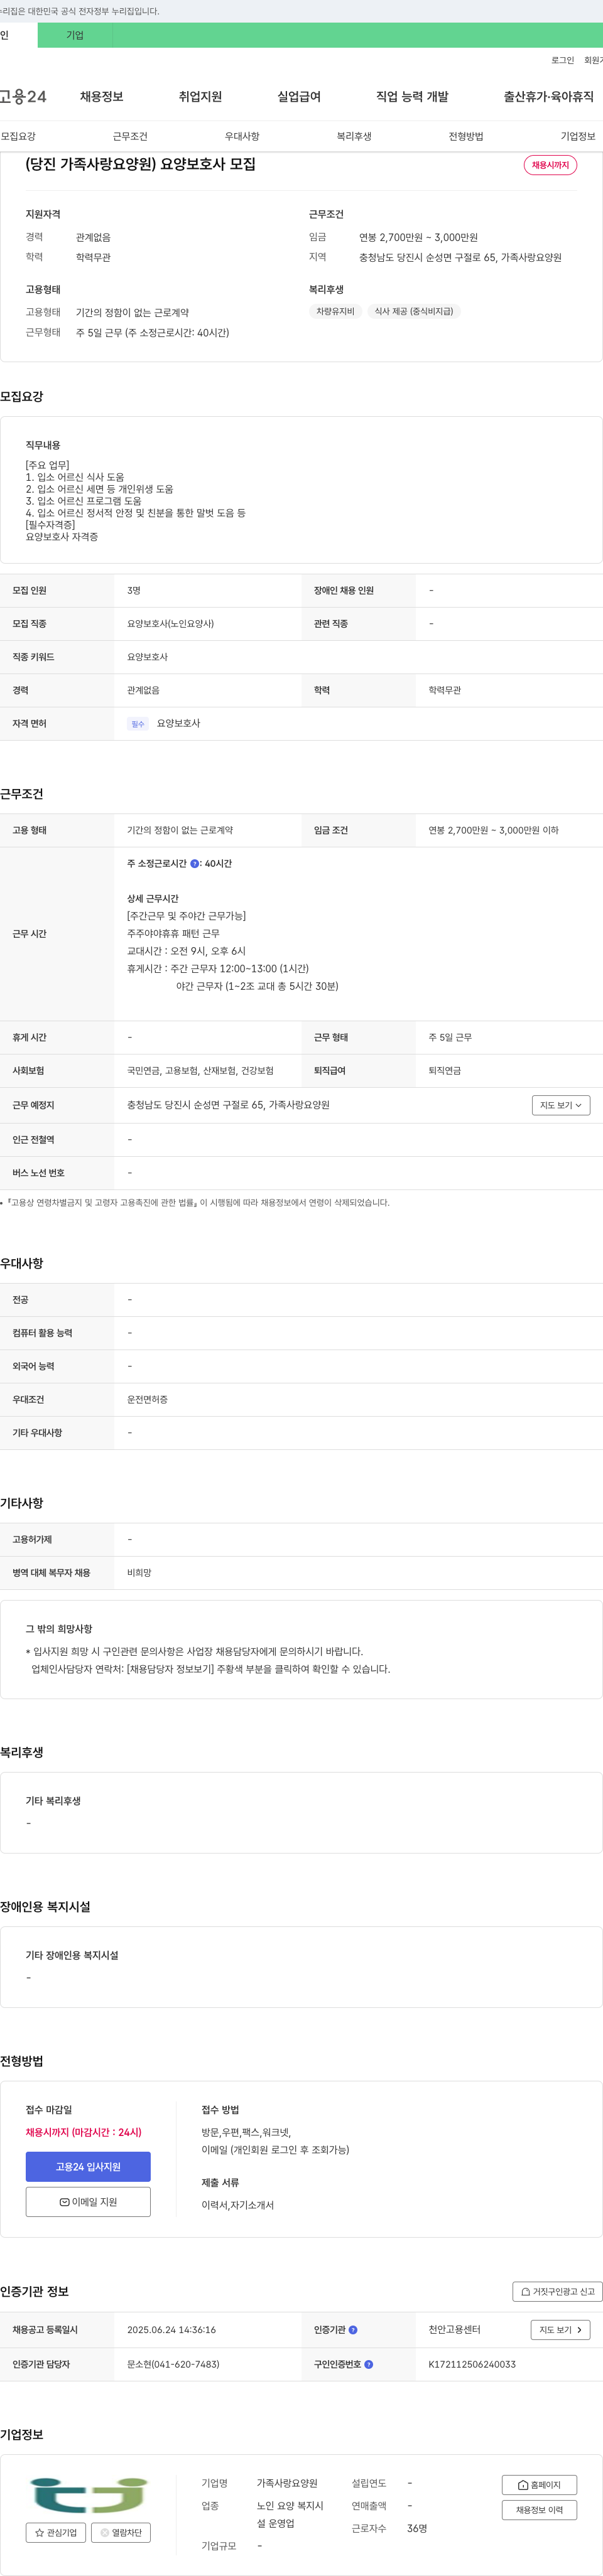This screenshot has height=2576, width=603.
Task: Open the 실업급여 menu
Action: [x=299, y=97]
